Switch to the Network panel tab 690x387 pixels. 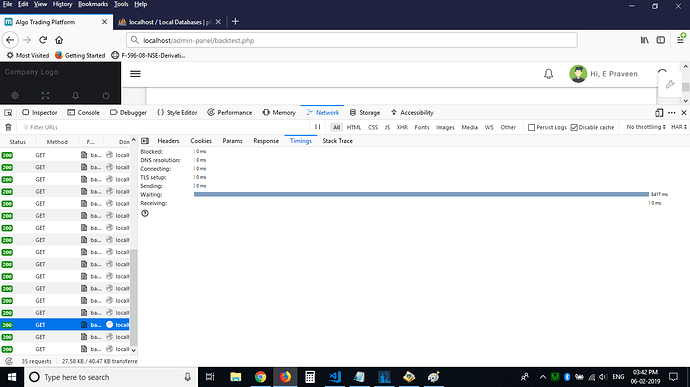click(323, 113)
